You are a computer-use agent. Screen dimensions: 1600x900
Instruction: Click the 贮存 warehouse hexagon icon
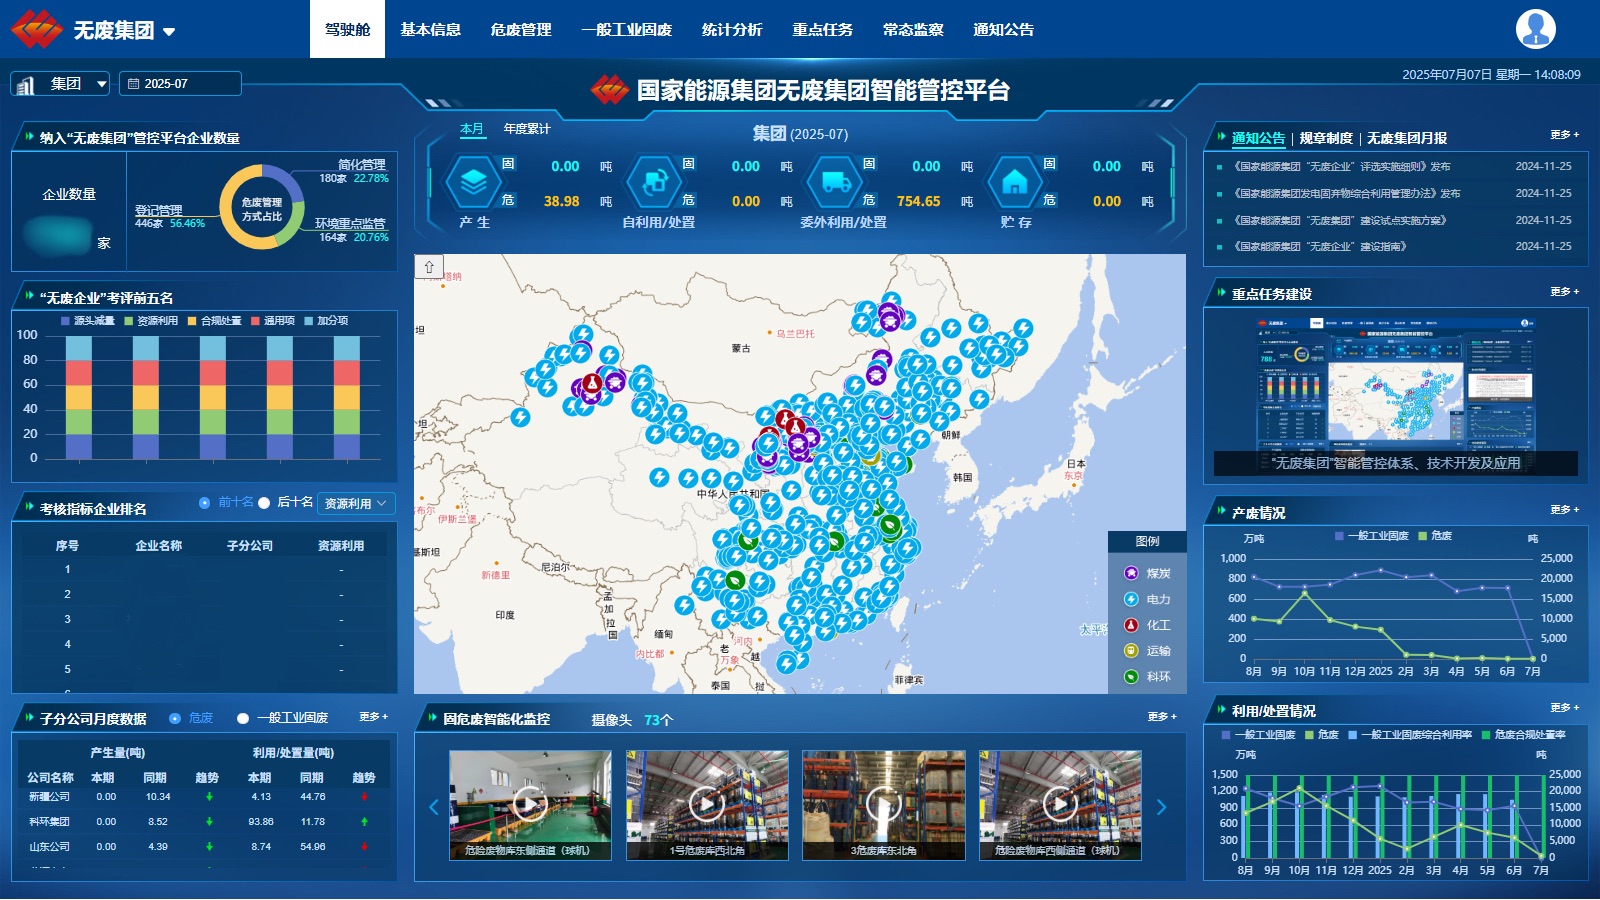pos(1014,182)
